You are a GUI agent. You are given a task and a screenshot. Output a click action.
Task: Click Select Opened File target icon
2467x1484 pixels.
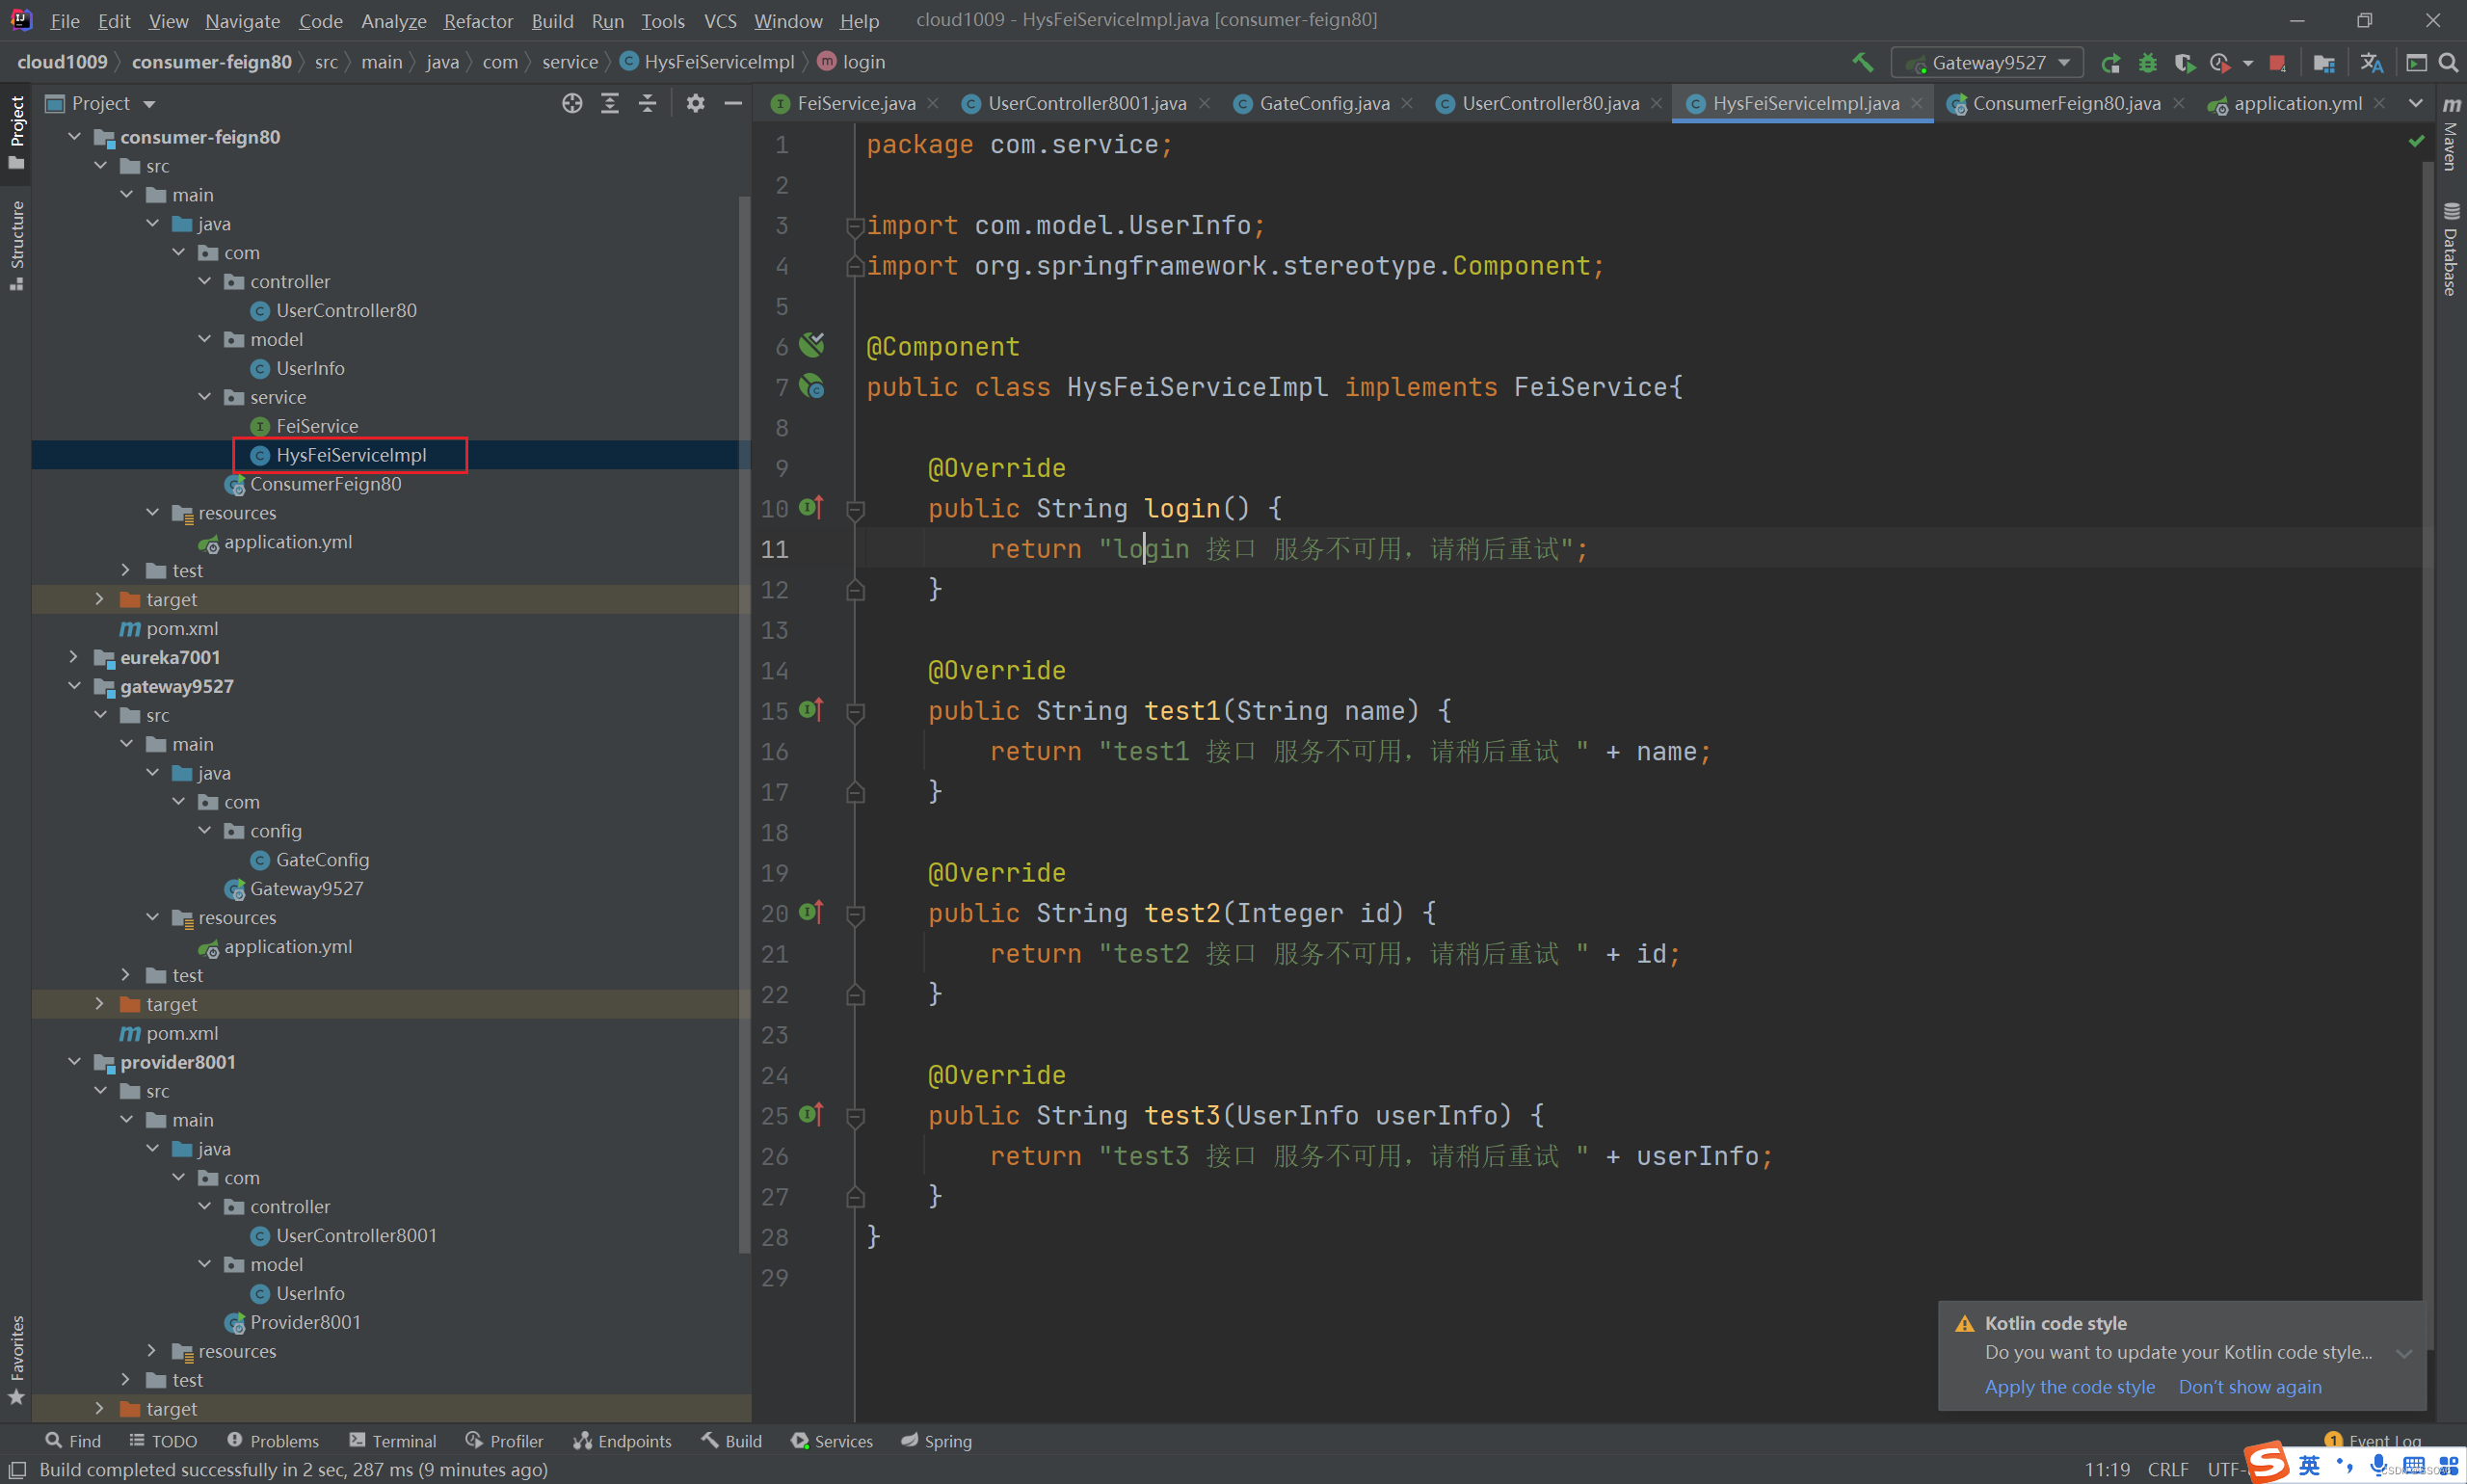572,104
